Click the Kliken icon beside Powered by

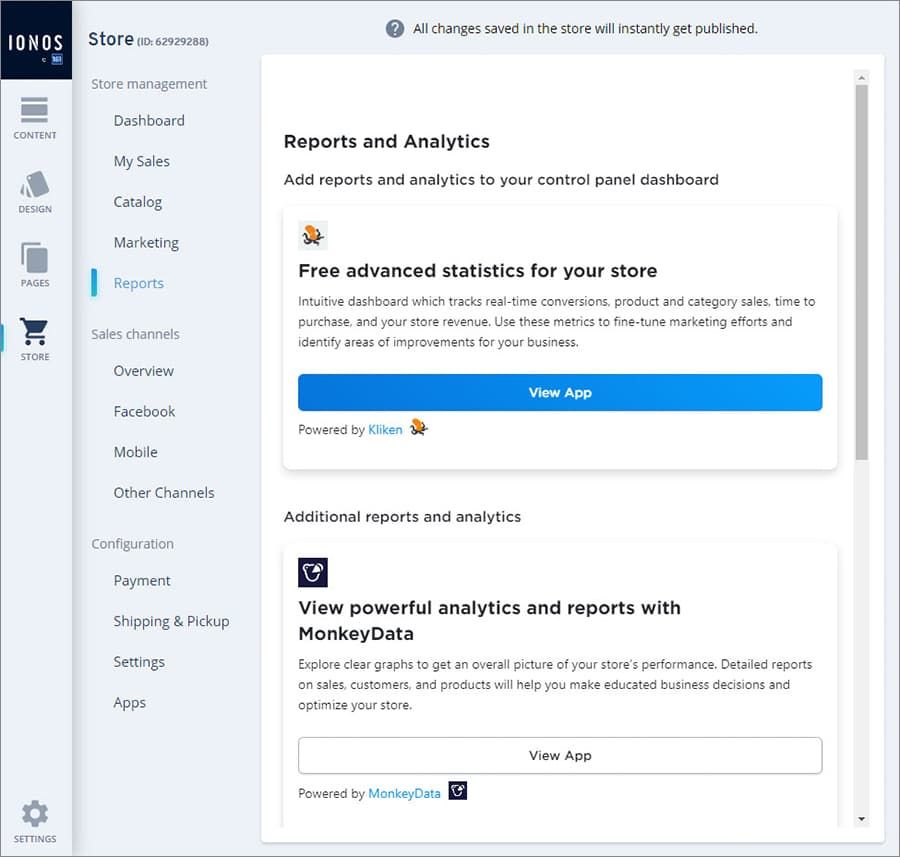coord(419,428)
